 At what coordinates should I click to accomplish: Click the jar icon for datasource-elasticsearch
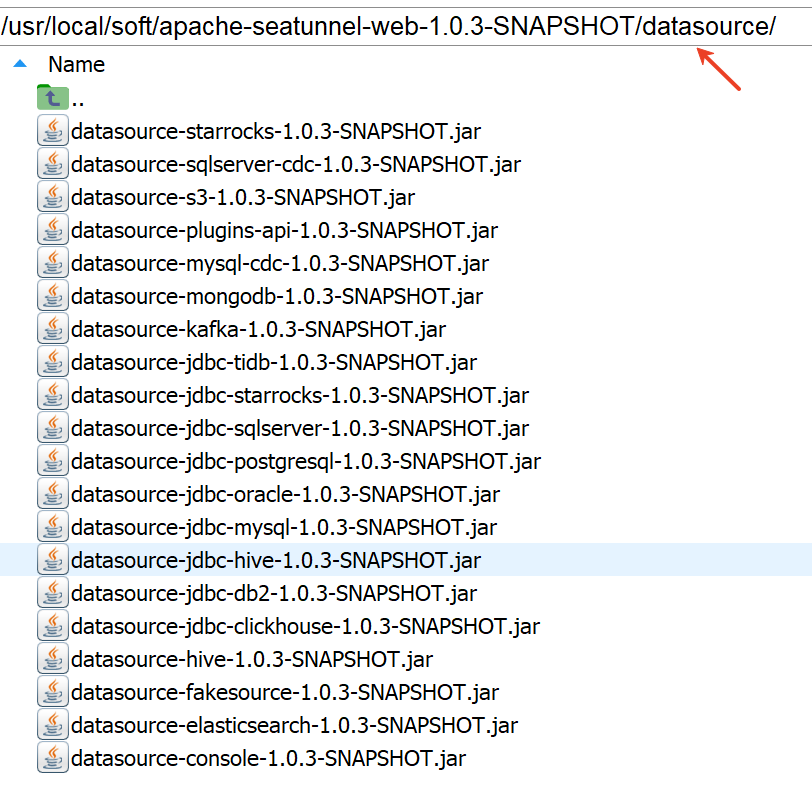53,725
